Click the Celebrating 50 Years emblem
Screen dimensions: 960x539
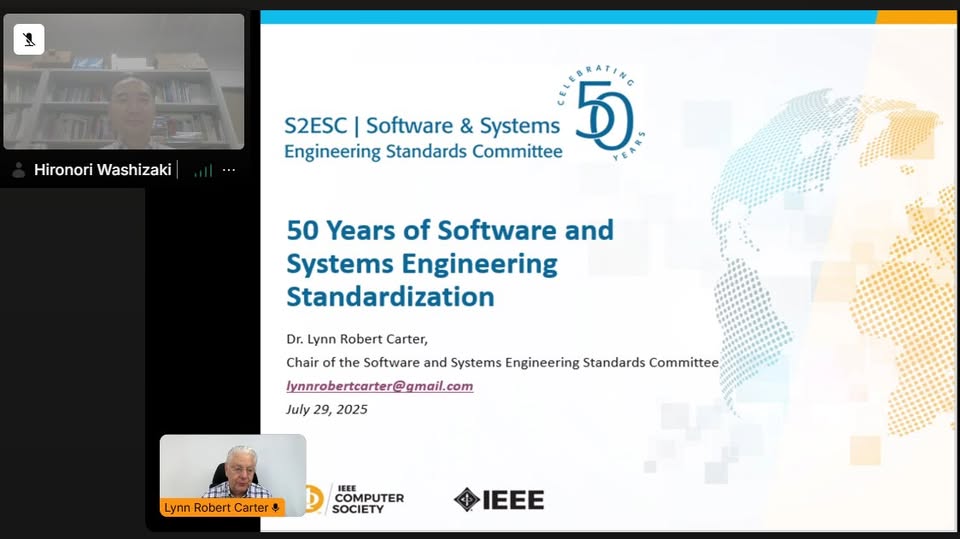601,113
